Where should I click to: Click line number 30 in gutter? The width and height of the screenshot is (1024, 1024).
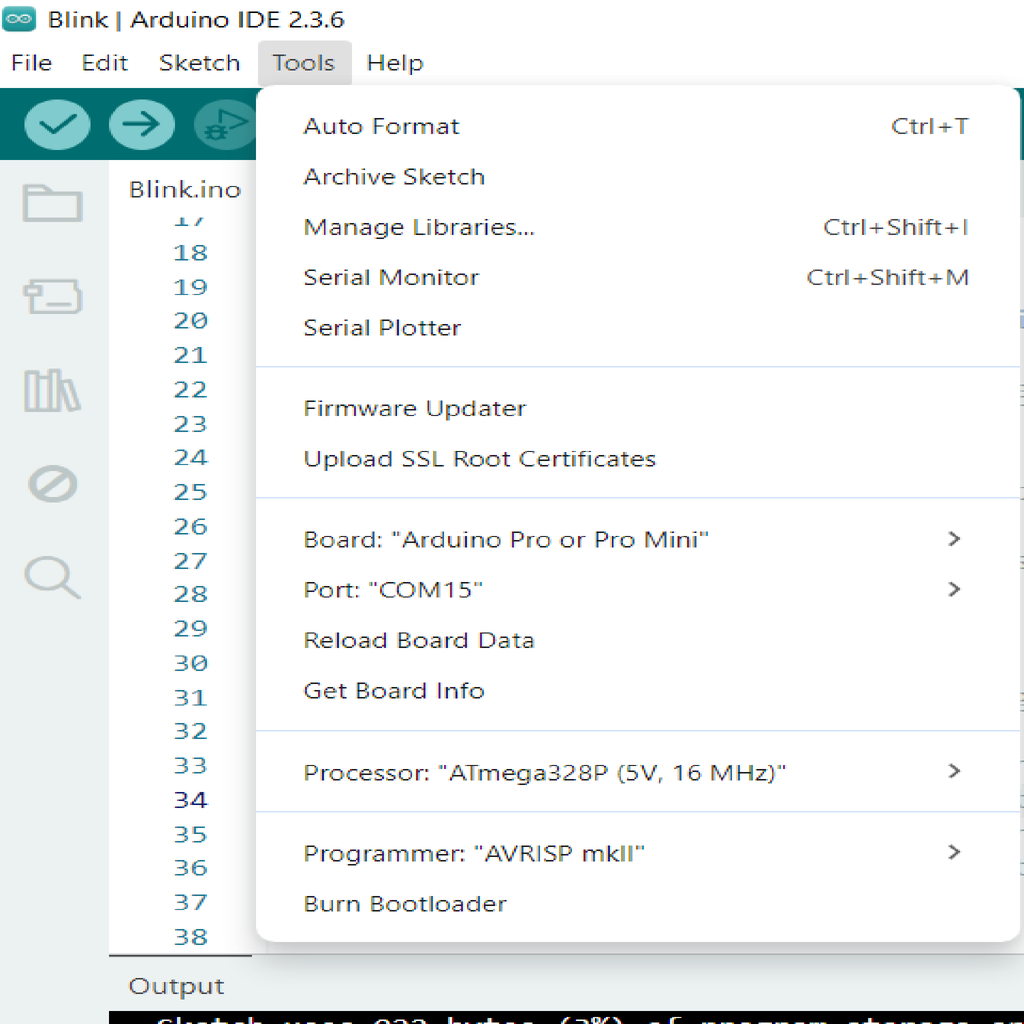tap(190, 663)
